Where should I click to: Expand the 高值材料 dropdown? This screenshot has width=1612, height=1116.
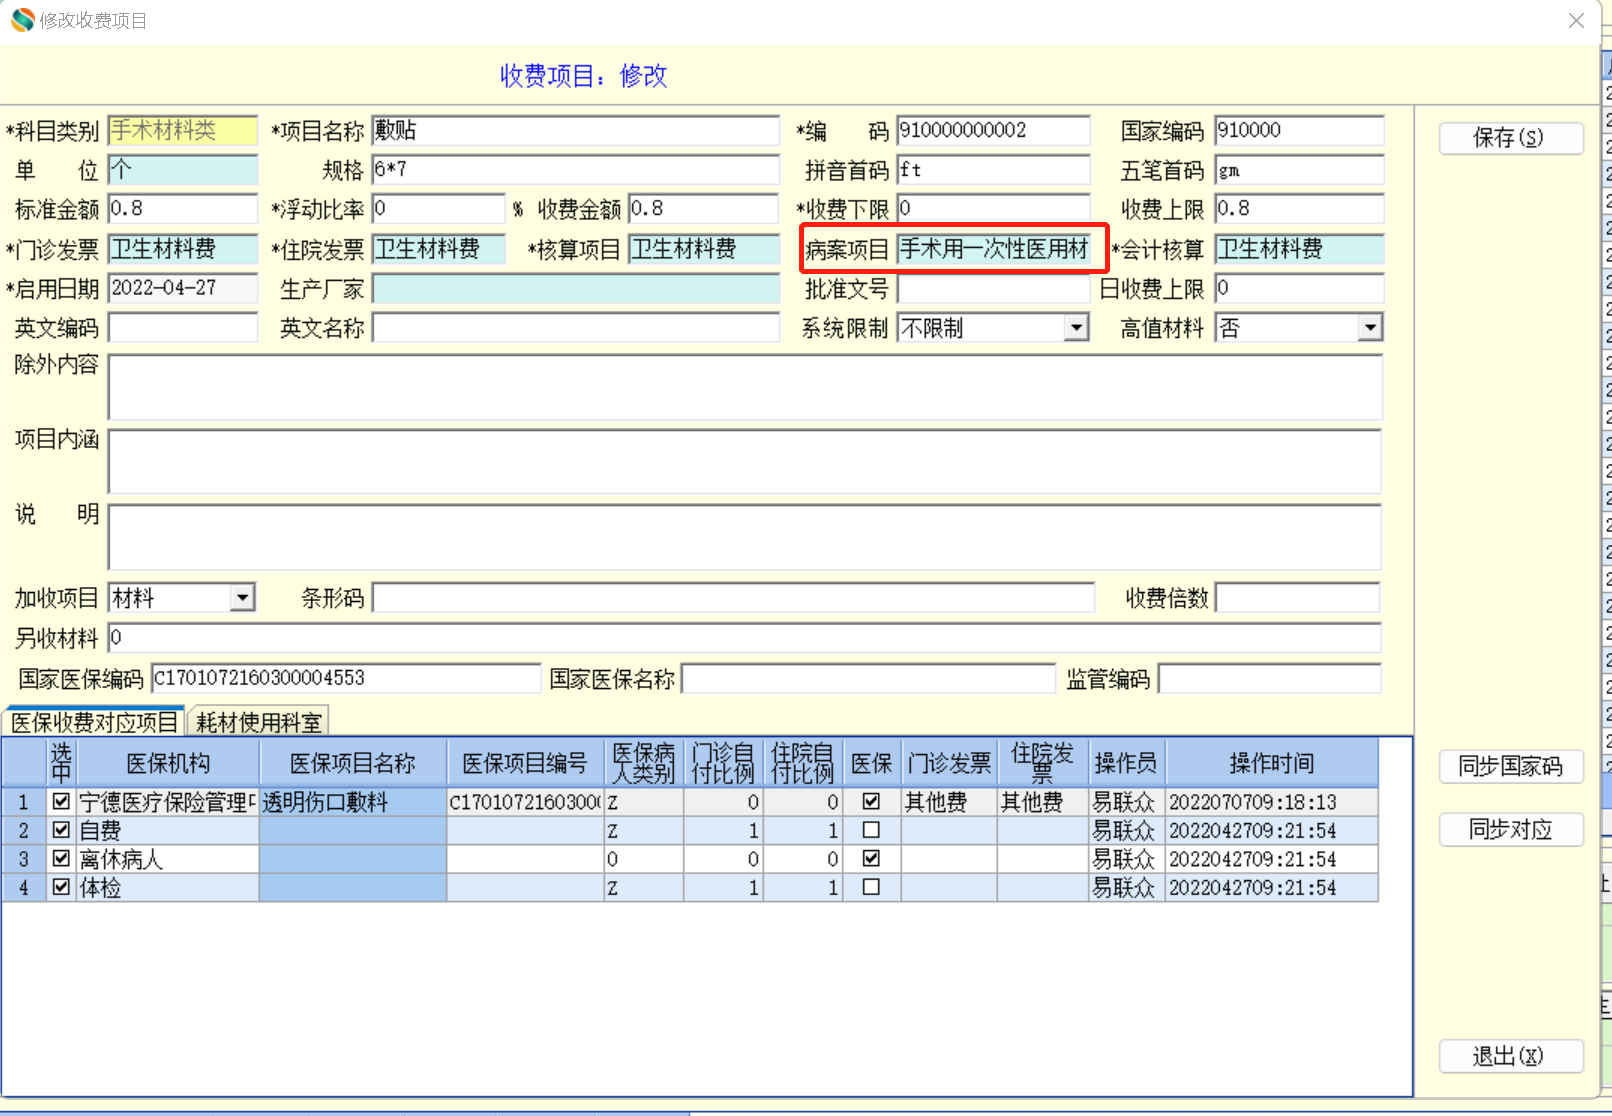(x=1370, y=328)
